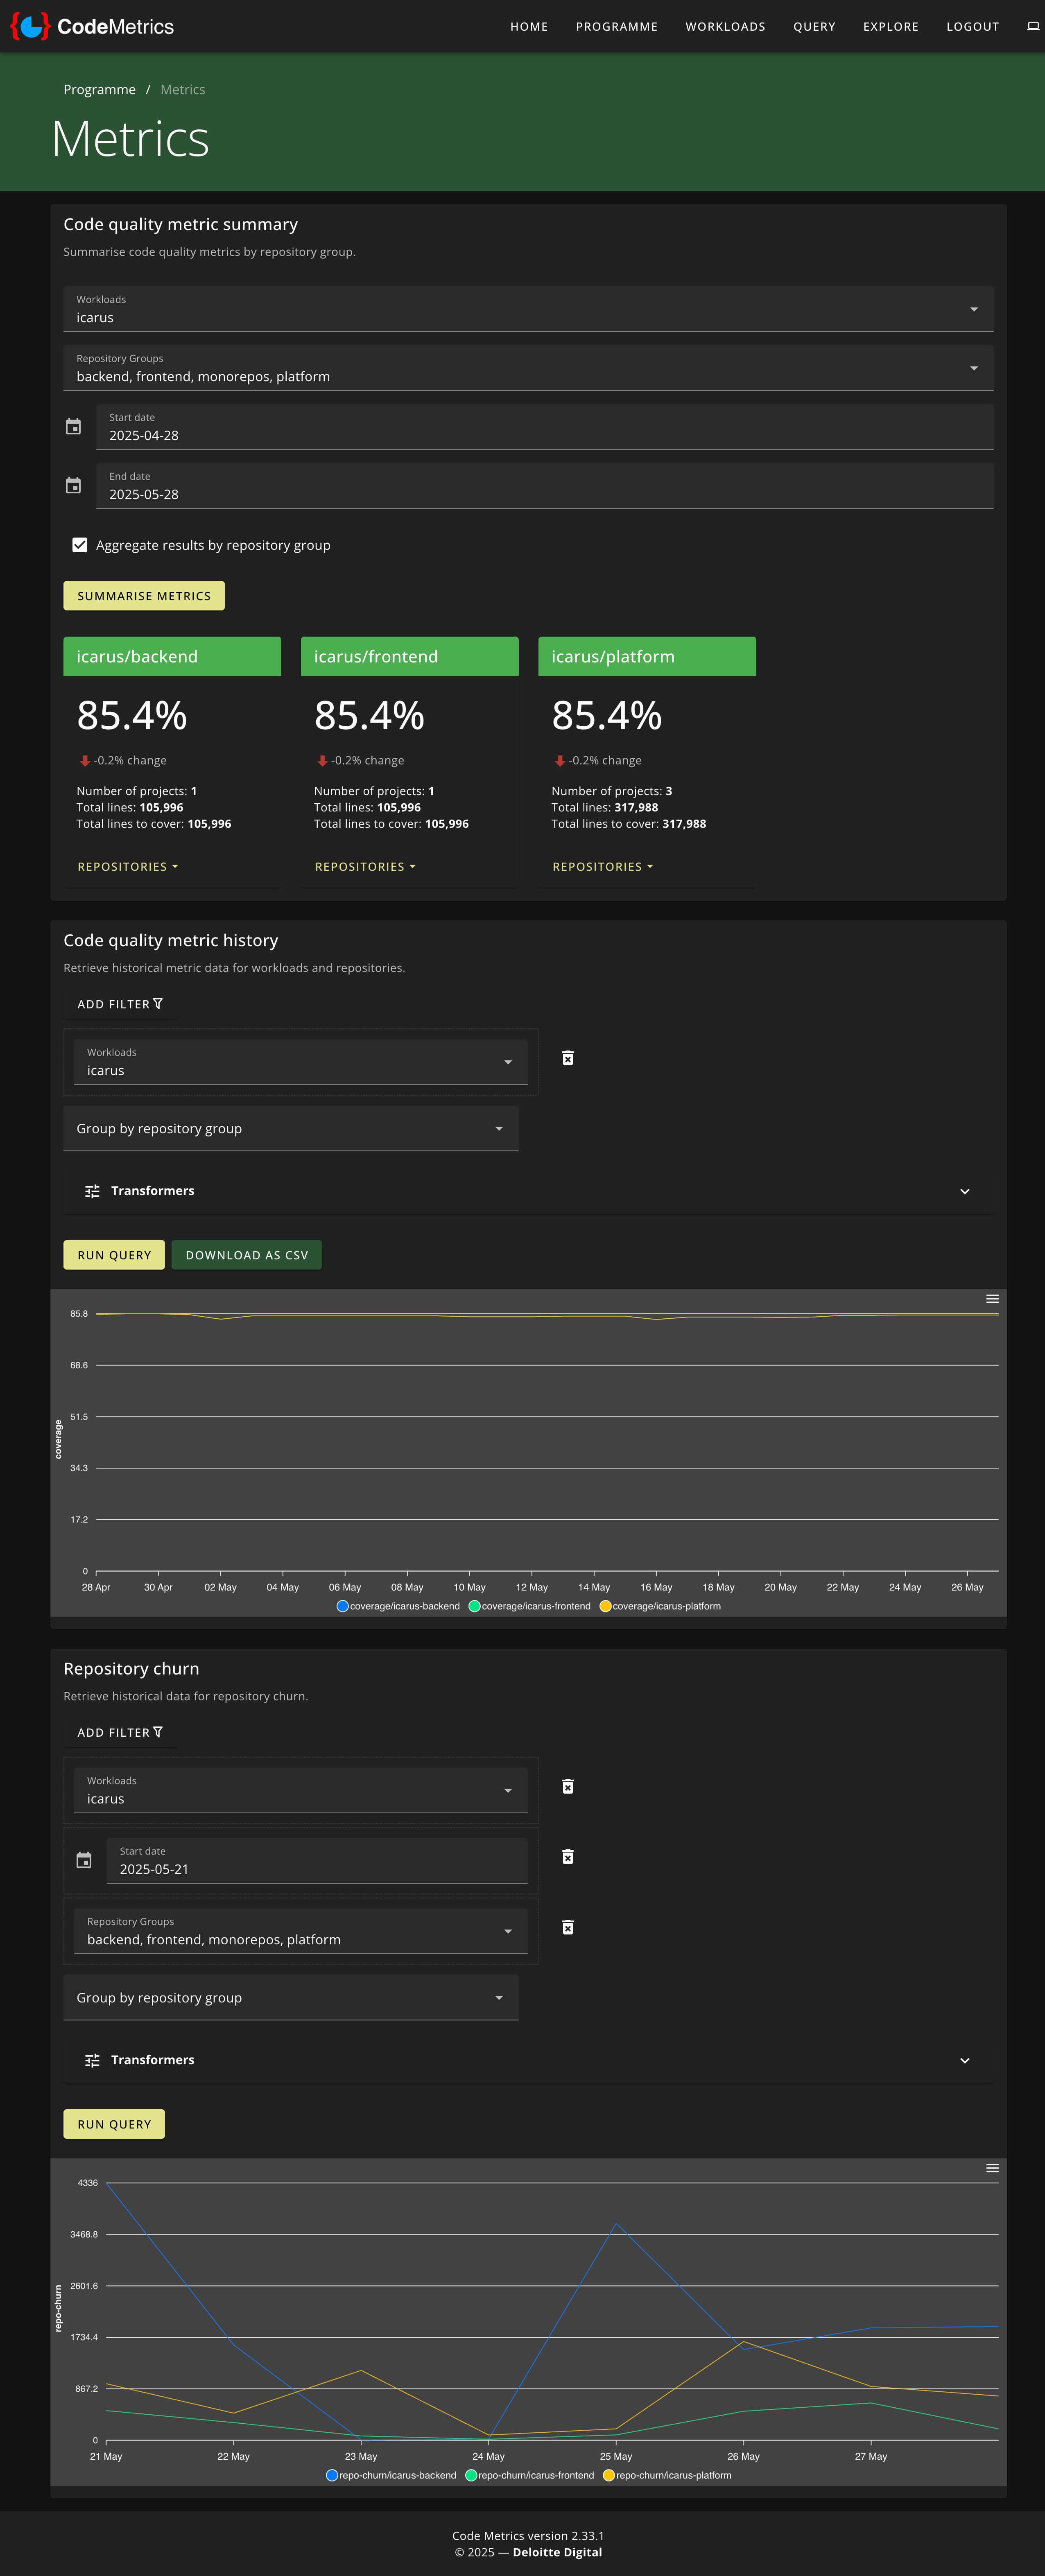This screenshot has width=1045, height=2576.
Task: Open the Programme navigation item
Action: pyautogui.click(x=617, y=27)
